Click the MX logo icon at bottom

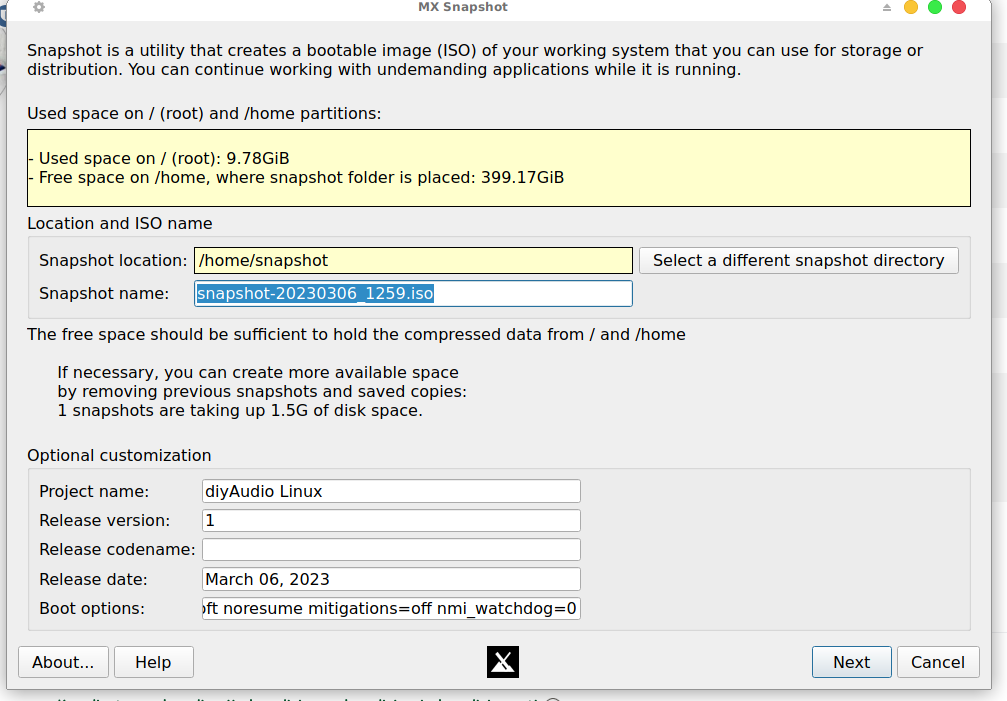point(503,662)
